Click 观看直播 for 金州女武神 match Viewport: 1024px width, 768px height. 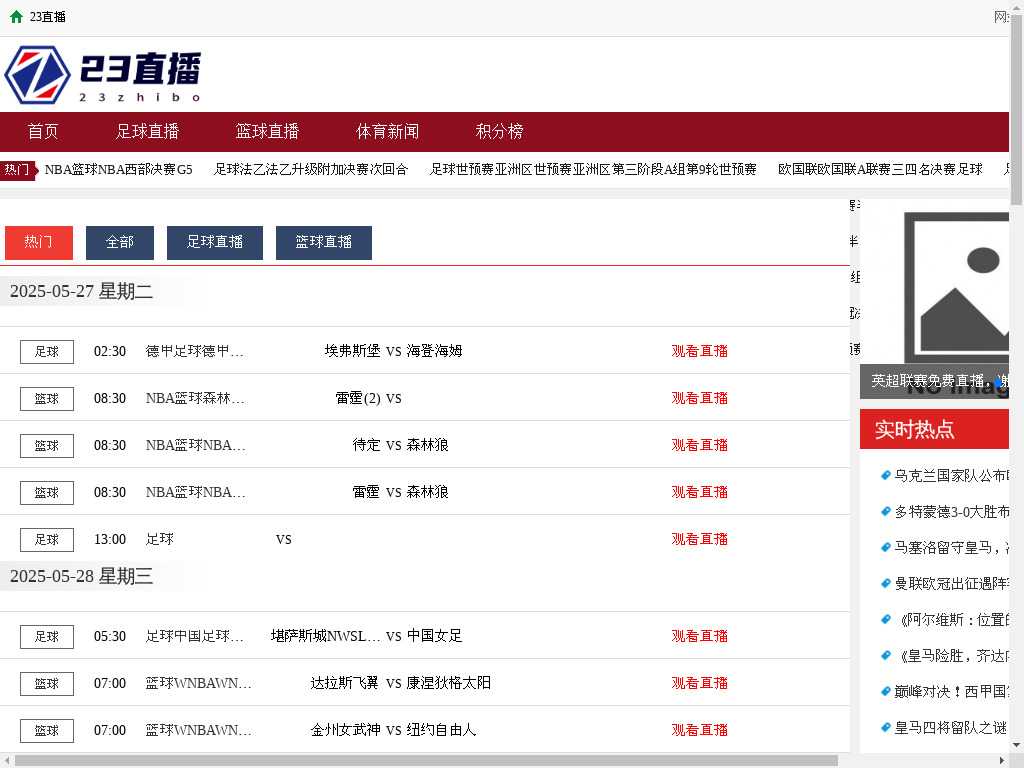699,729
